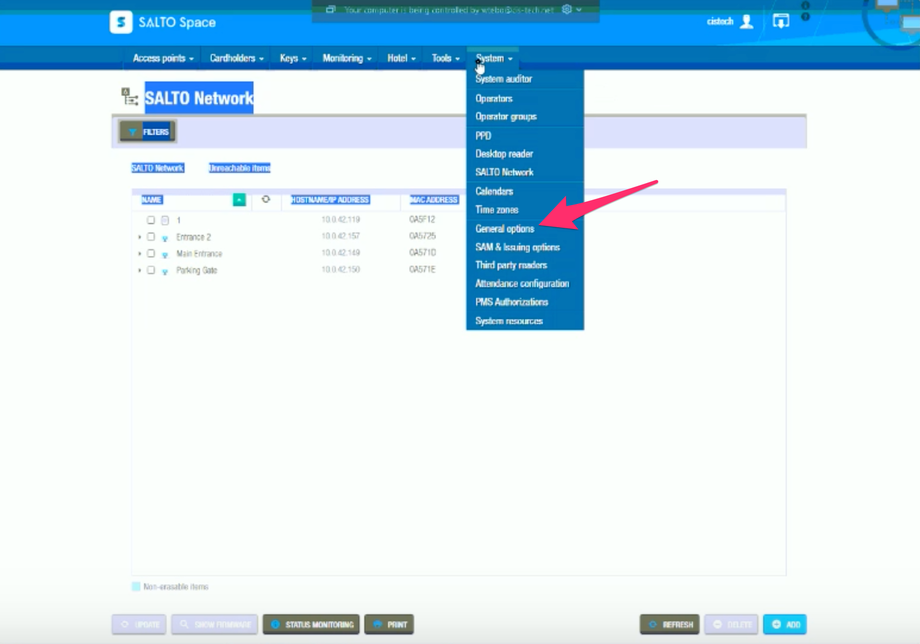Click the refresh status column icon

(x=266, y=199)
